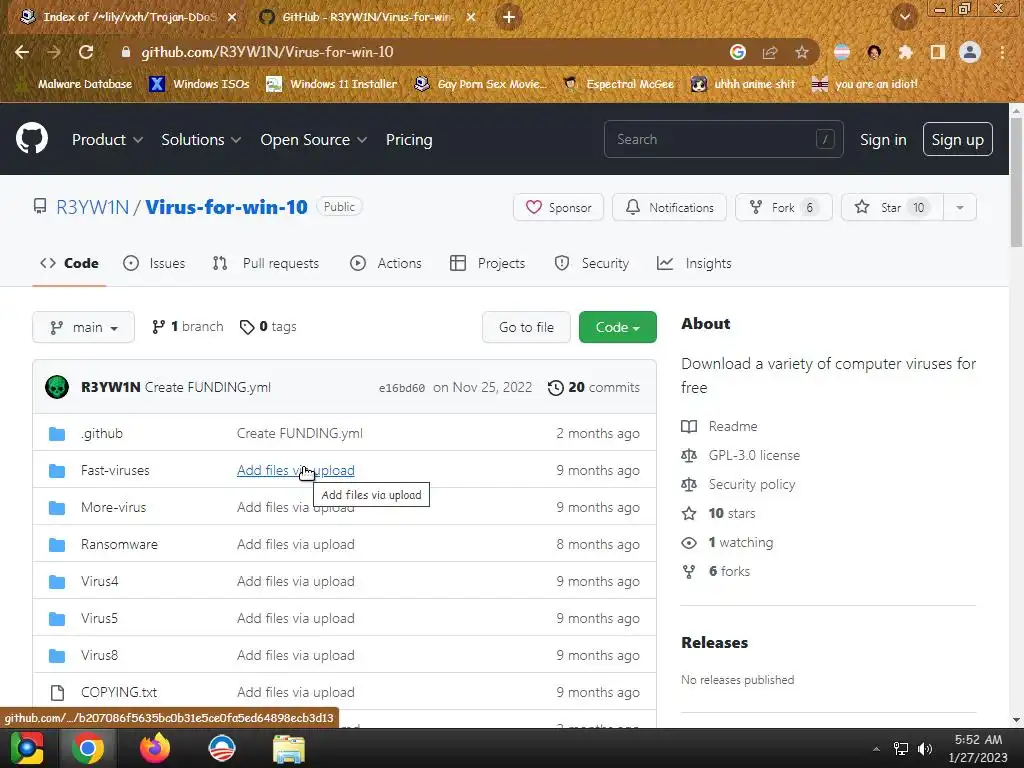The image size is (1024, 768).
Task: Go back with the browser back arrow
Action: click(22, 52)
